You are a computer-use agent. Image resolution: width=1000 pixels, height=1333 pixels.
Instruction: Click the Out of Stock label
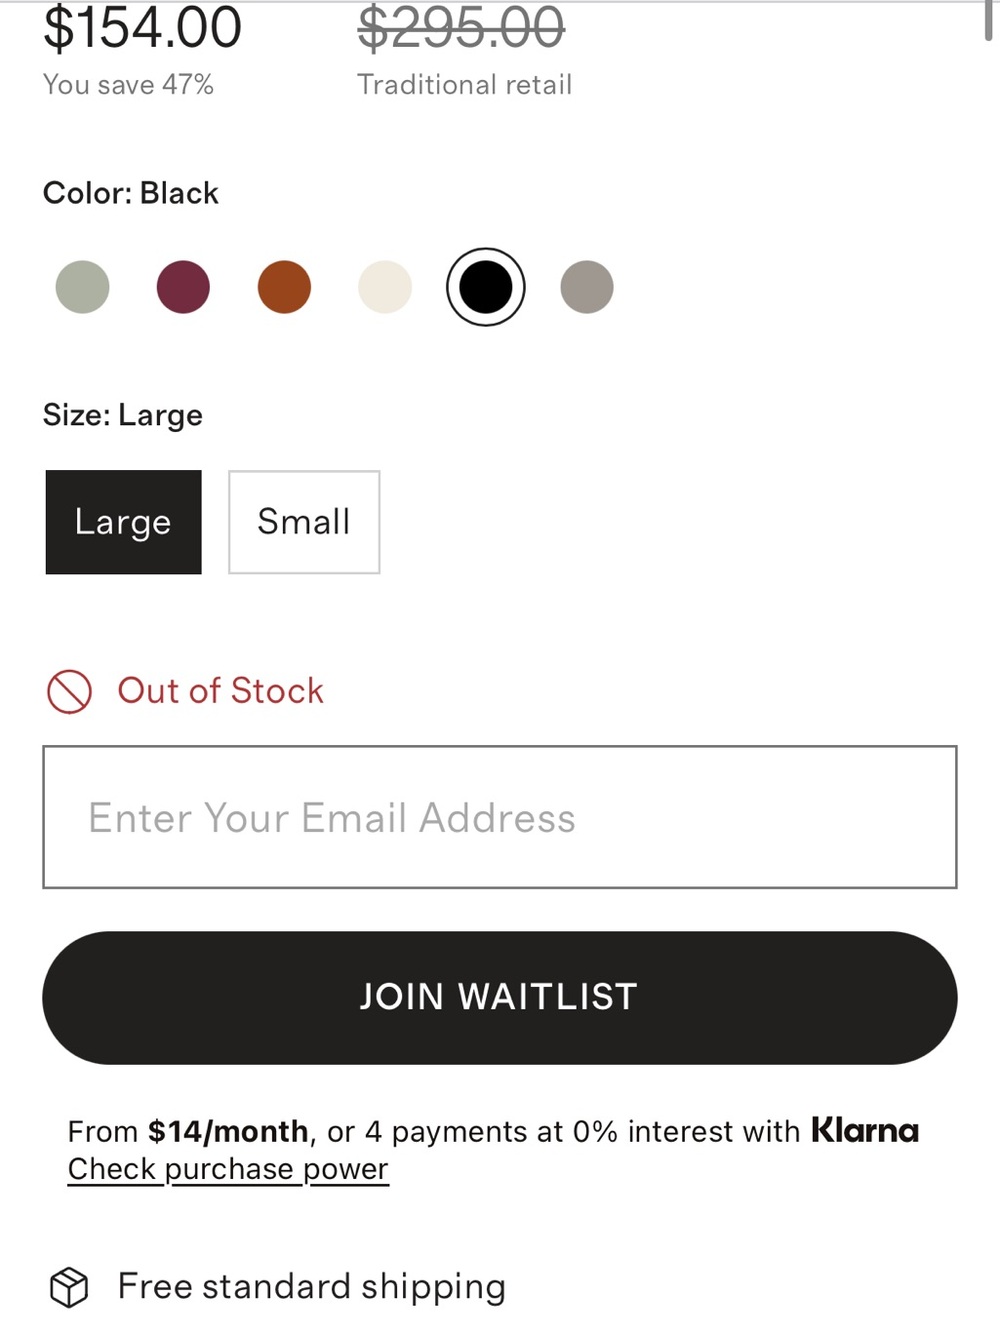point(221,691)
